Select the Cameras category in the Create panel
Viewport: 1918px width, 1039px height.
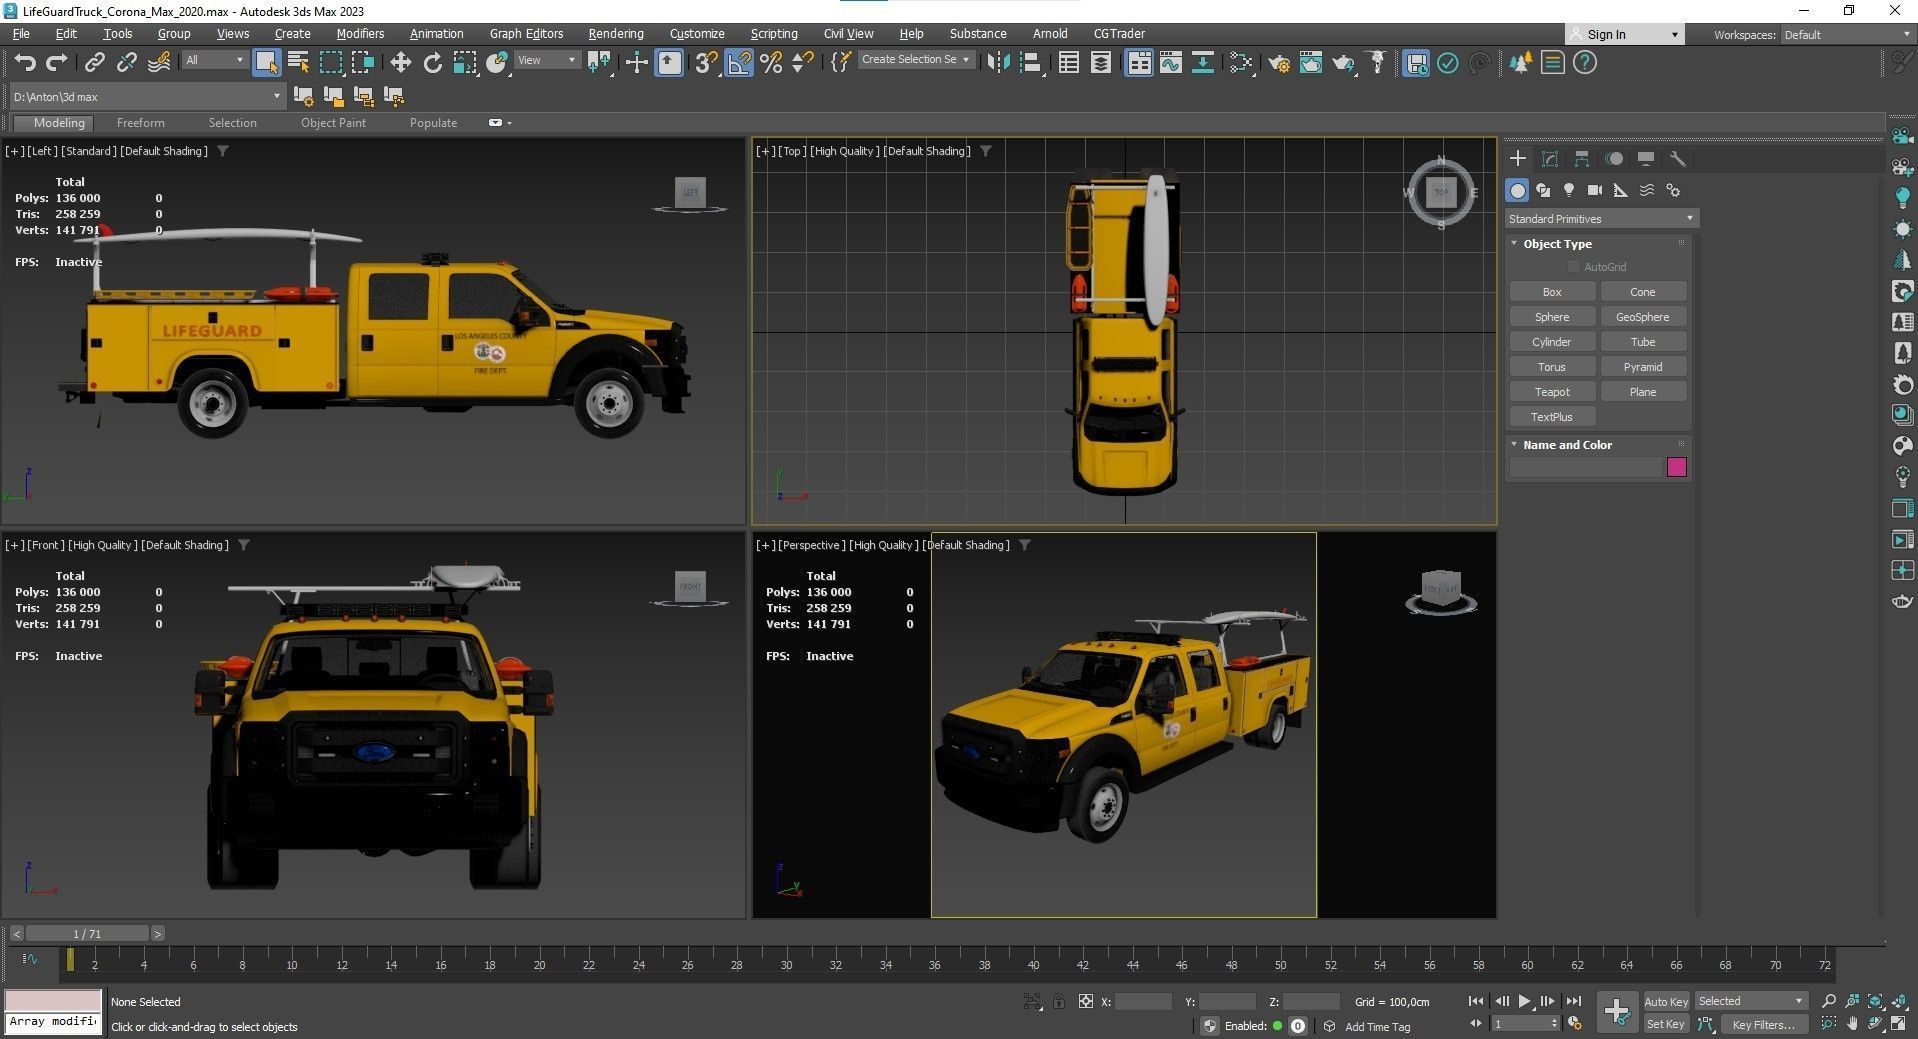tap(1595, 190)
